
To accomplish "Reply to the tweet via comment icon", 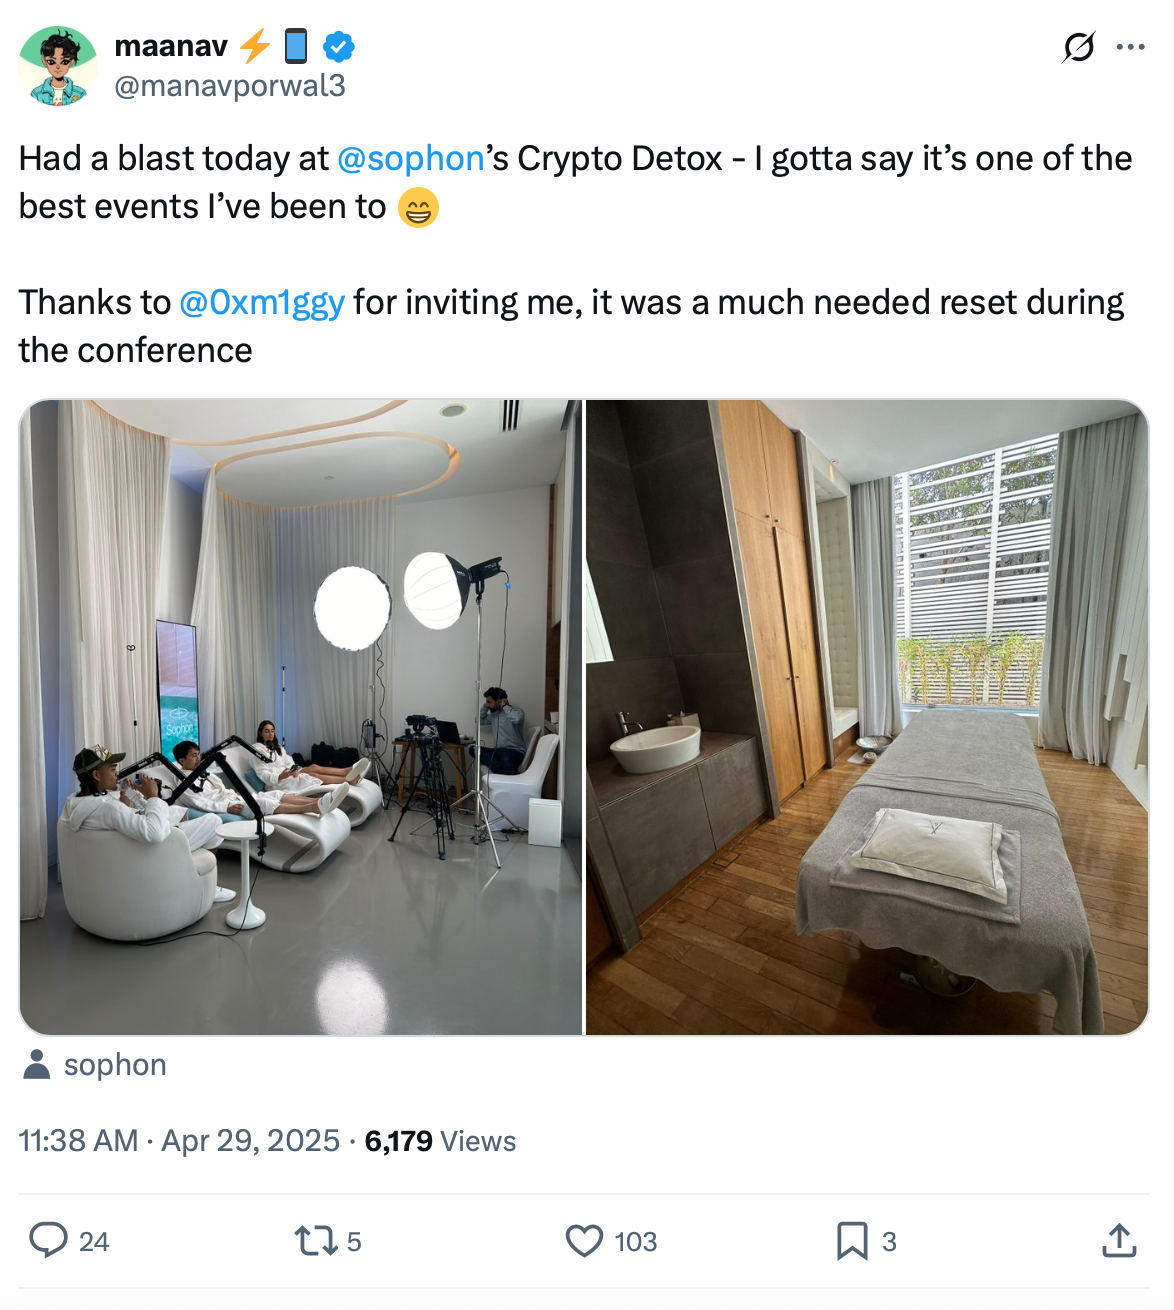I will (48, 1240).
